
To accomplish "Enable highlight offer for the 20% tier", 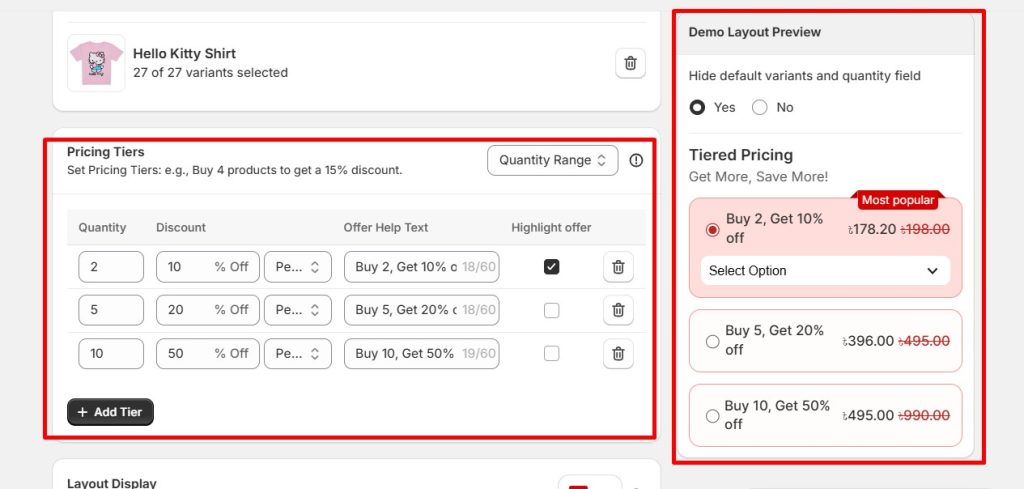I will pos(552,310).
